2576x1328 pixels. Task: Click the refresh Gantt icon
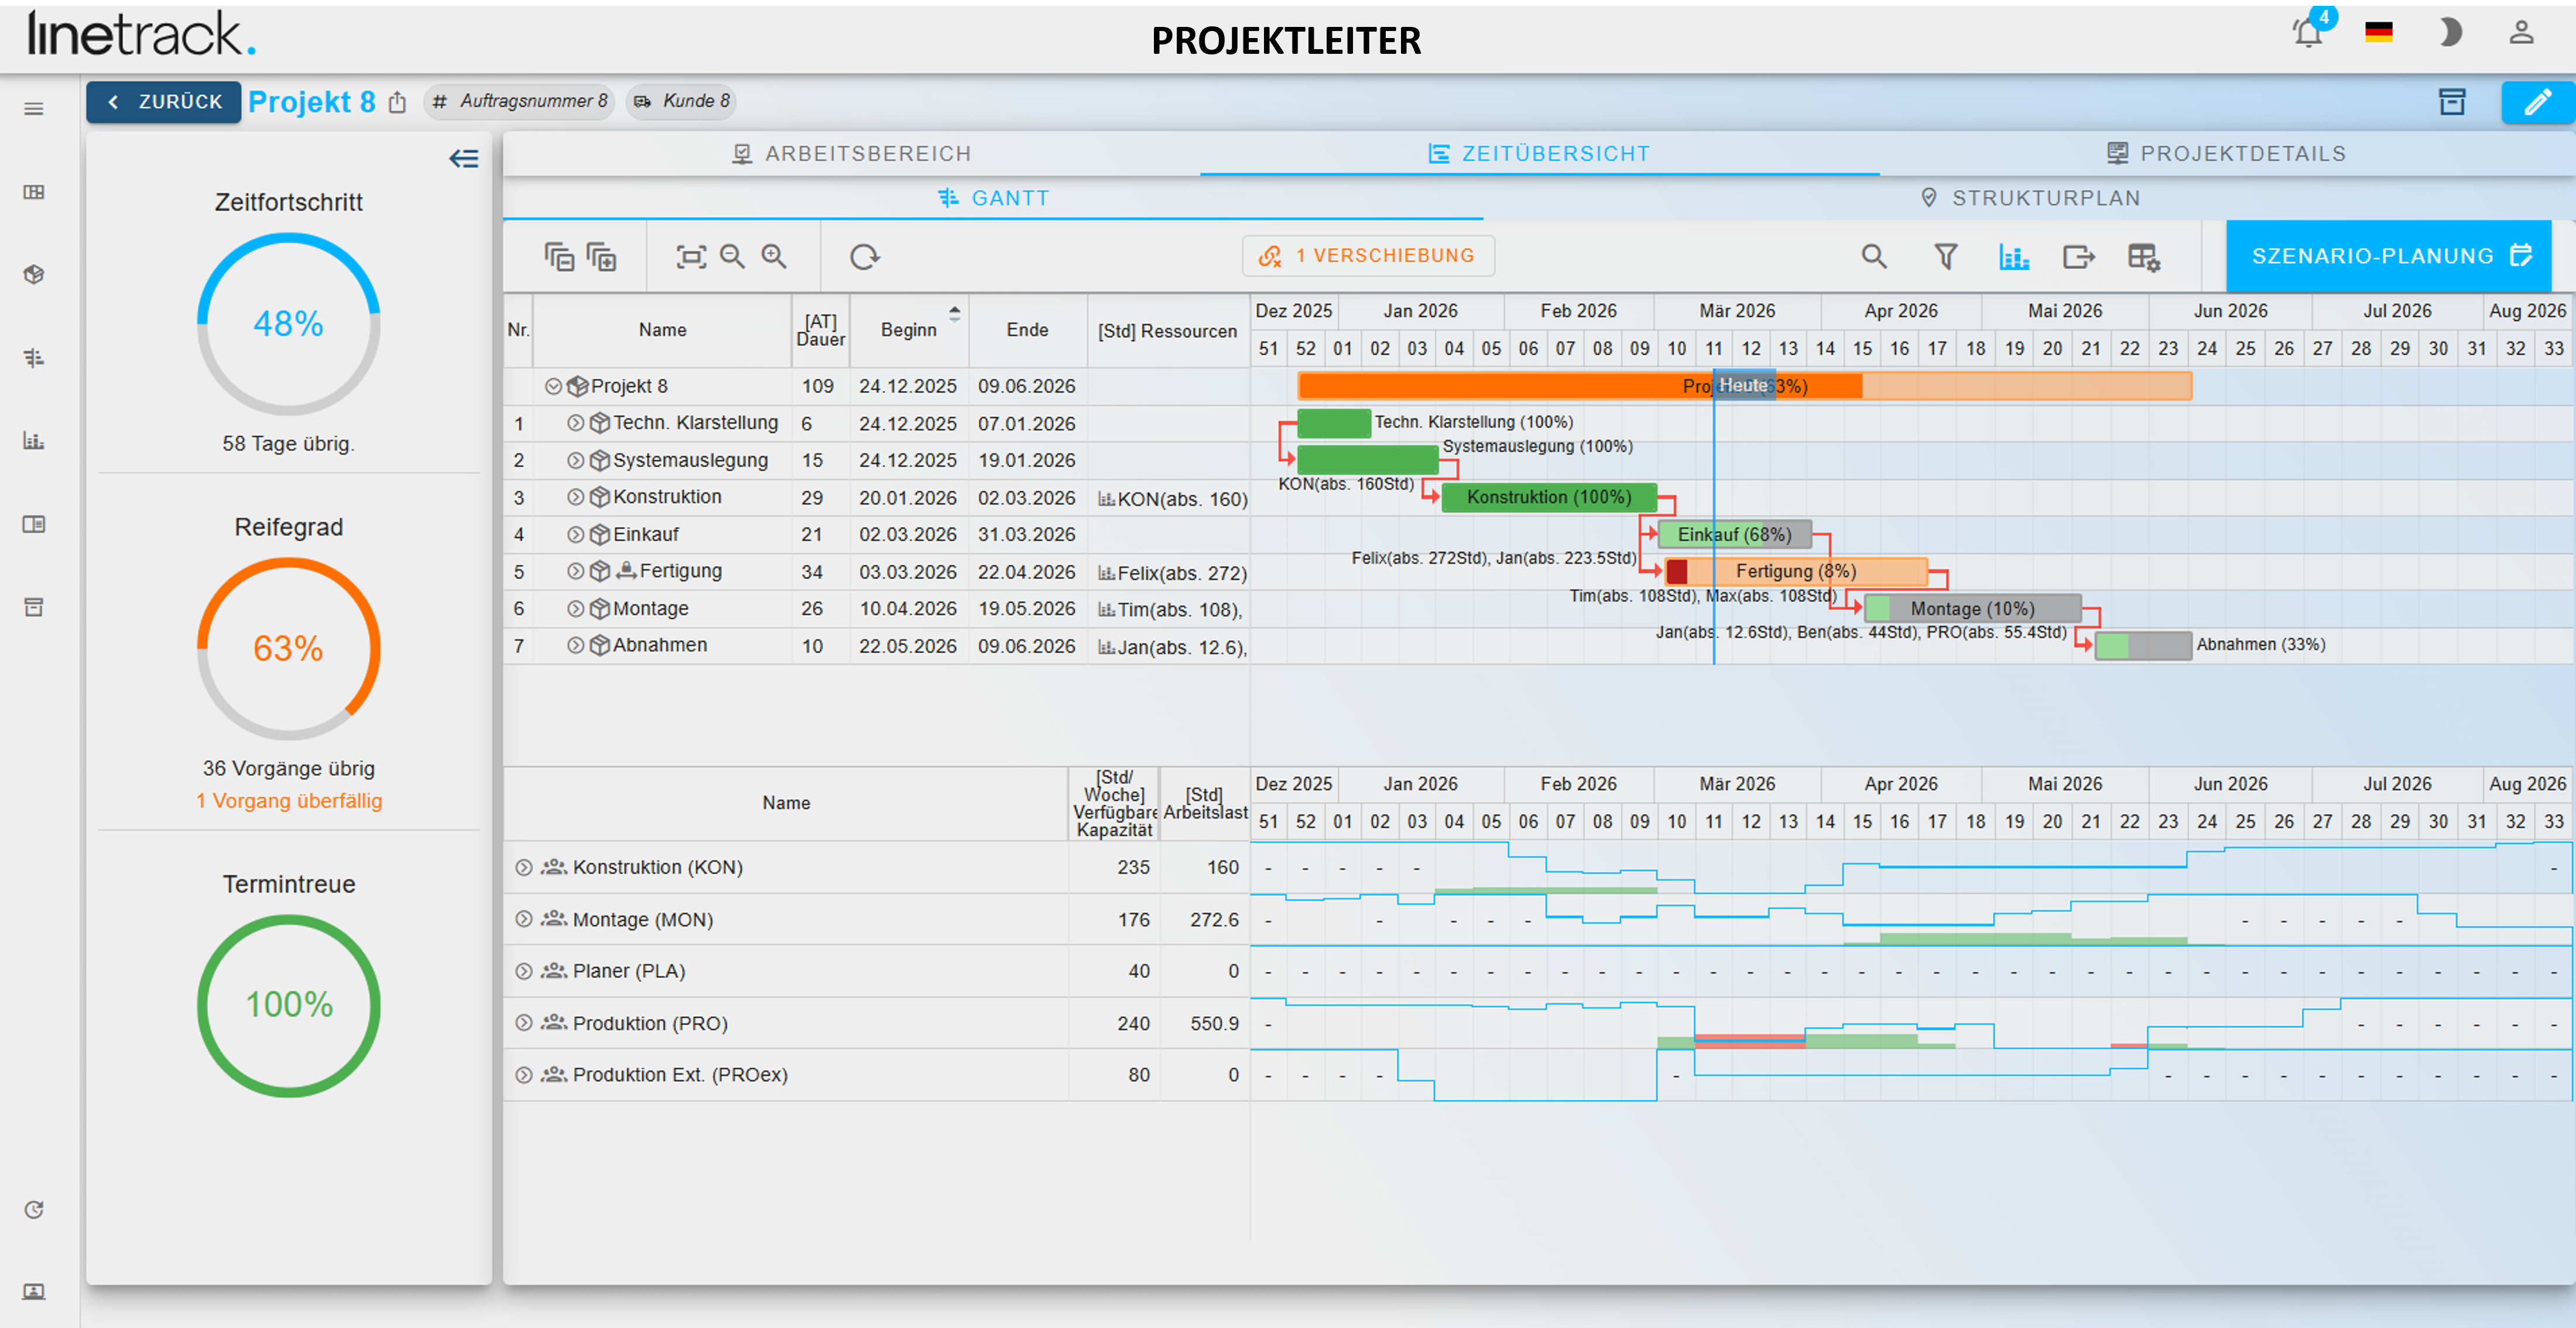tap(865, 257)
